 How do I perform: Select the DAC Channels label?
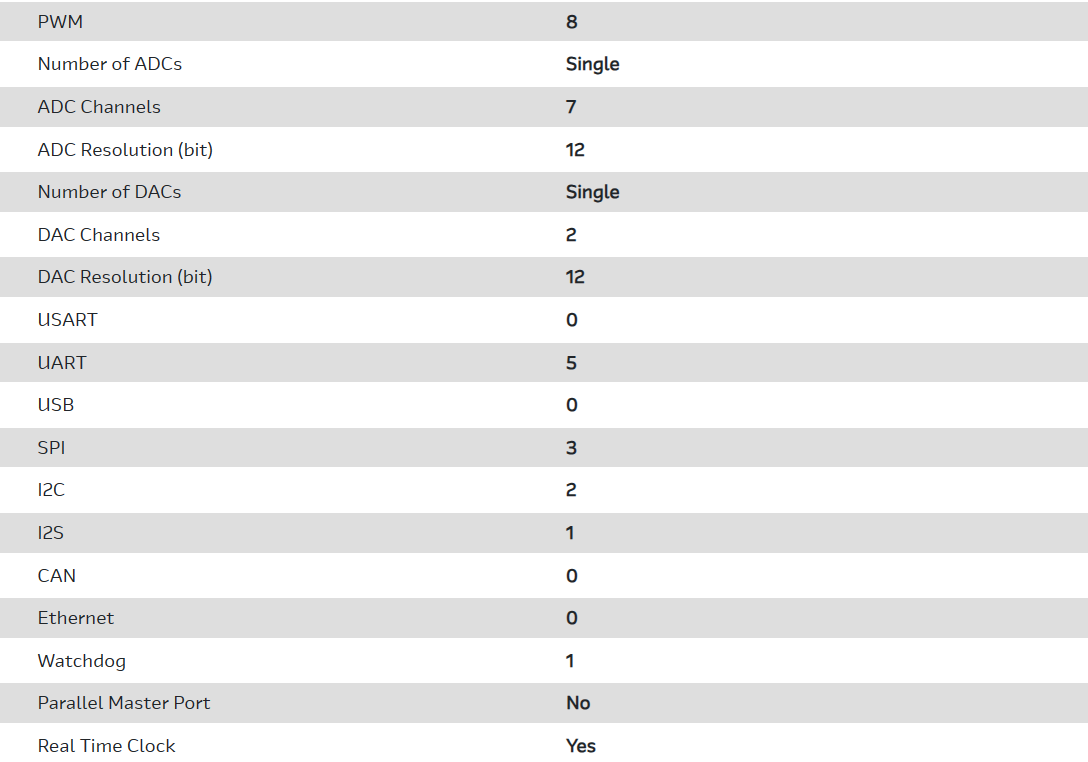pos(99,235)
